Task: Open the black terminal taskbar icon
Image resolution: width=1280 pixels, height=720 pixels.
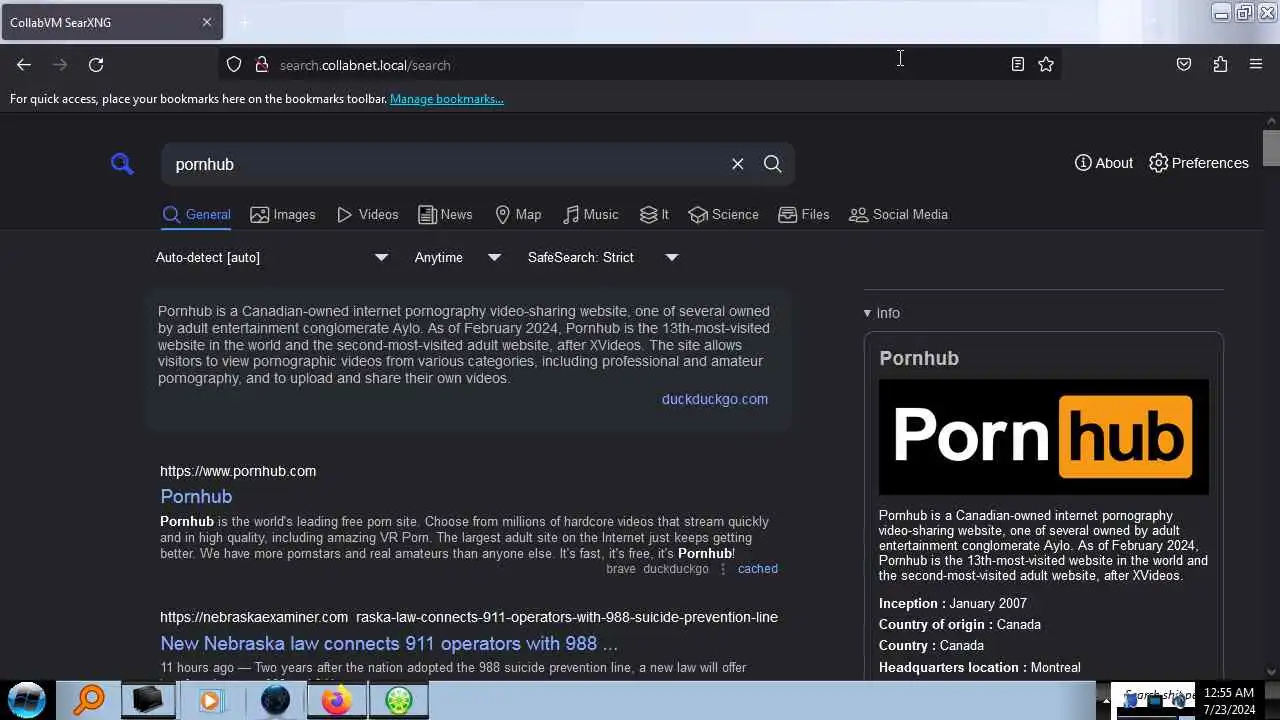Action: 148,700
